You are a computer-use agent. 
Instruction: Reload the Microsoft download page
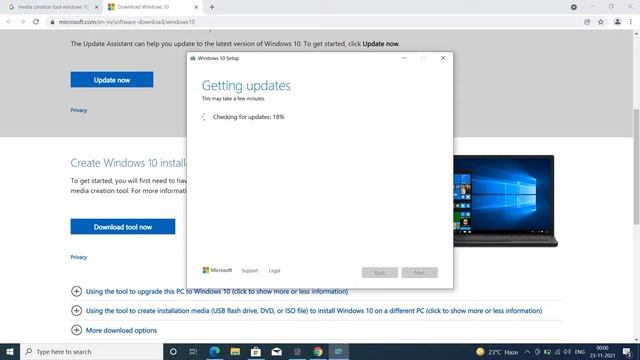pos(36,22)
